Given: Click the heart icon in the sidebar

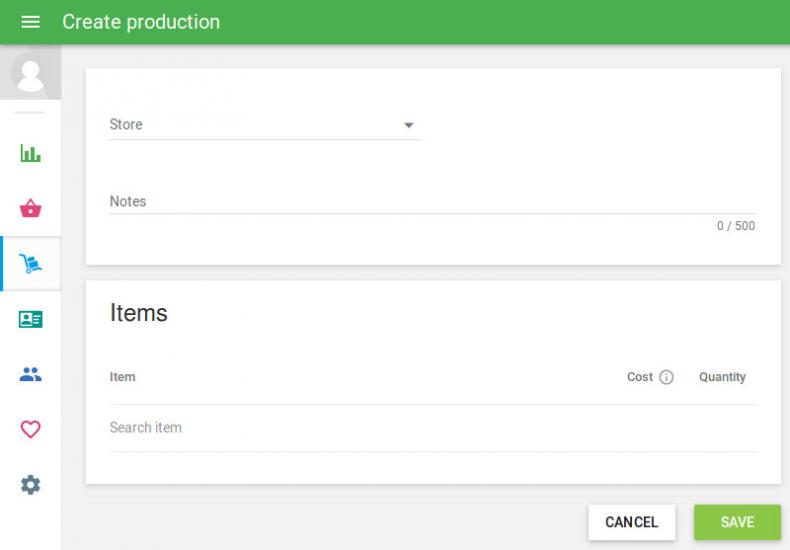Looking at the screenshot, I should coord(30,429).
